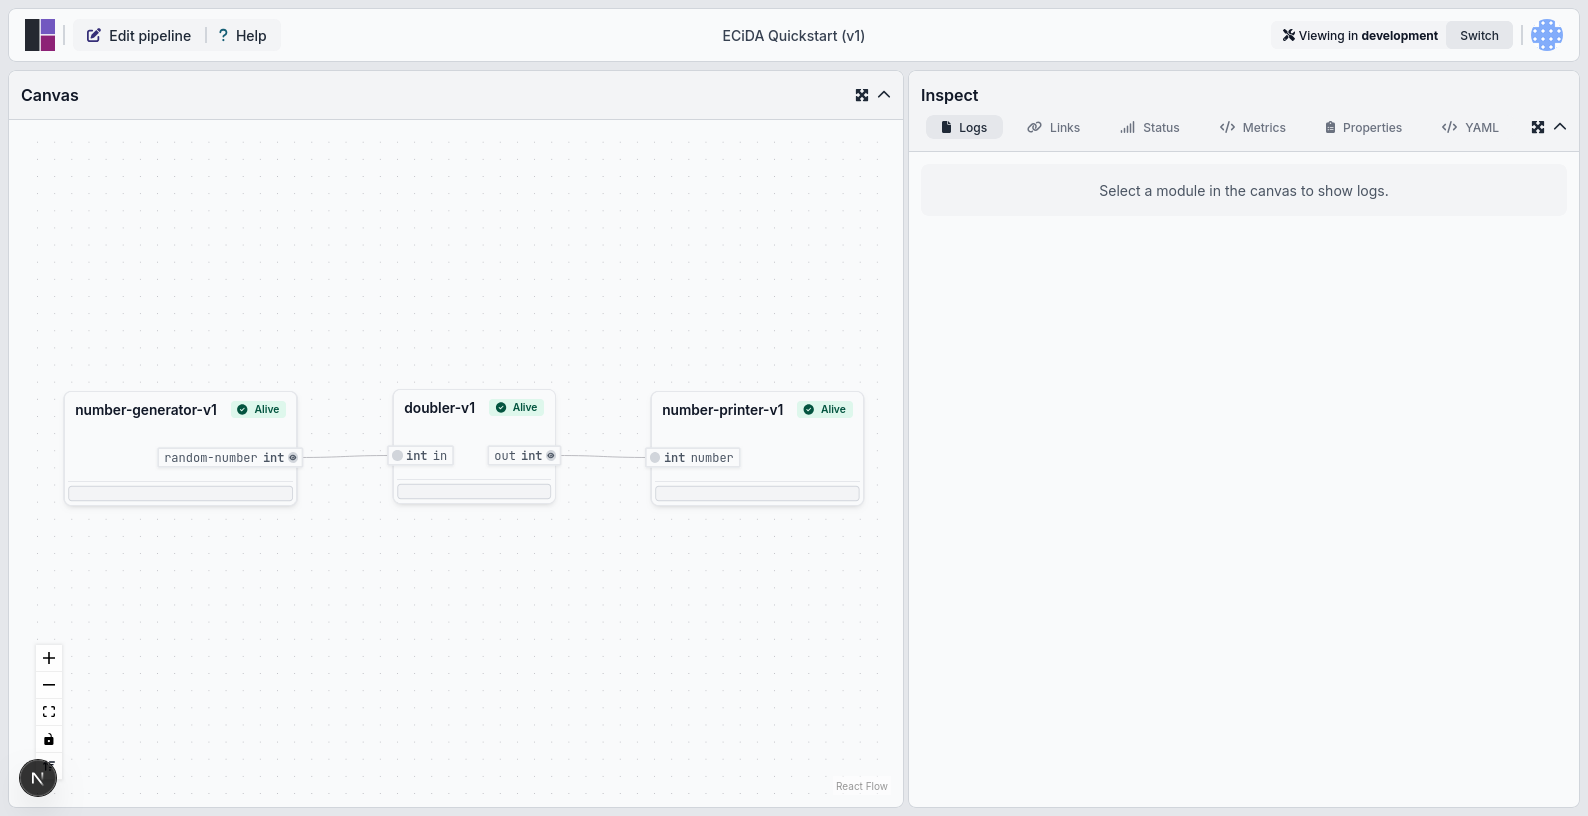Click the Alive badge on number-printer-v1
The height and width of the screenshot is (816, 1588).
tap(825, 409)
